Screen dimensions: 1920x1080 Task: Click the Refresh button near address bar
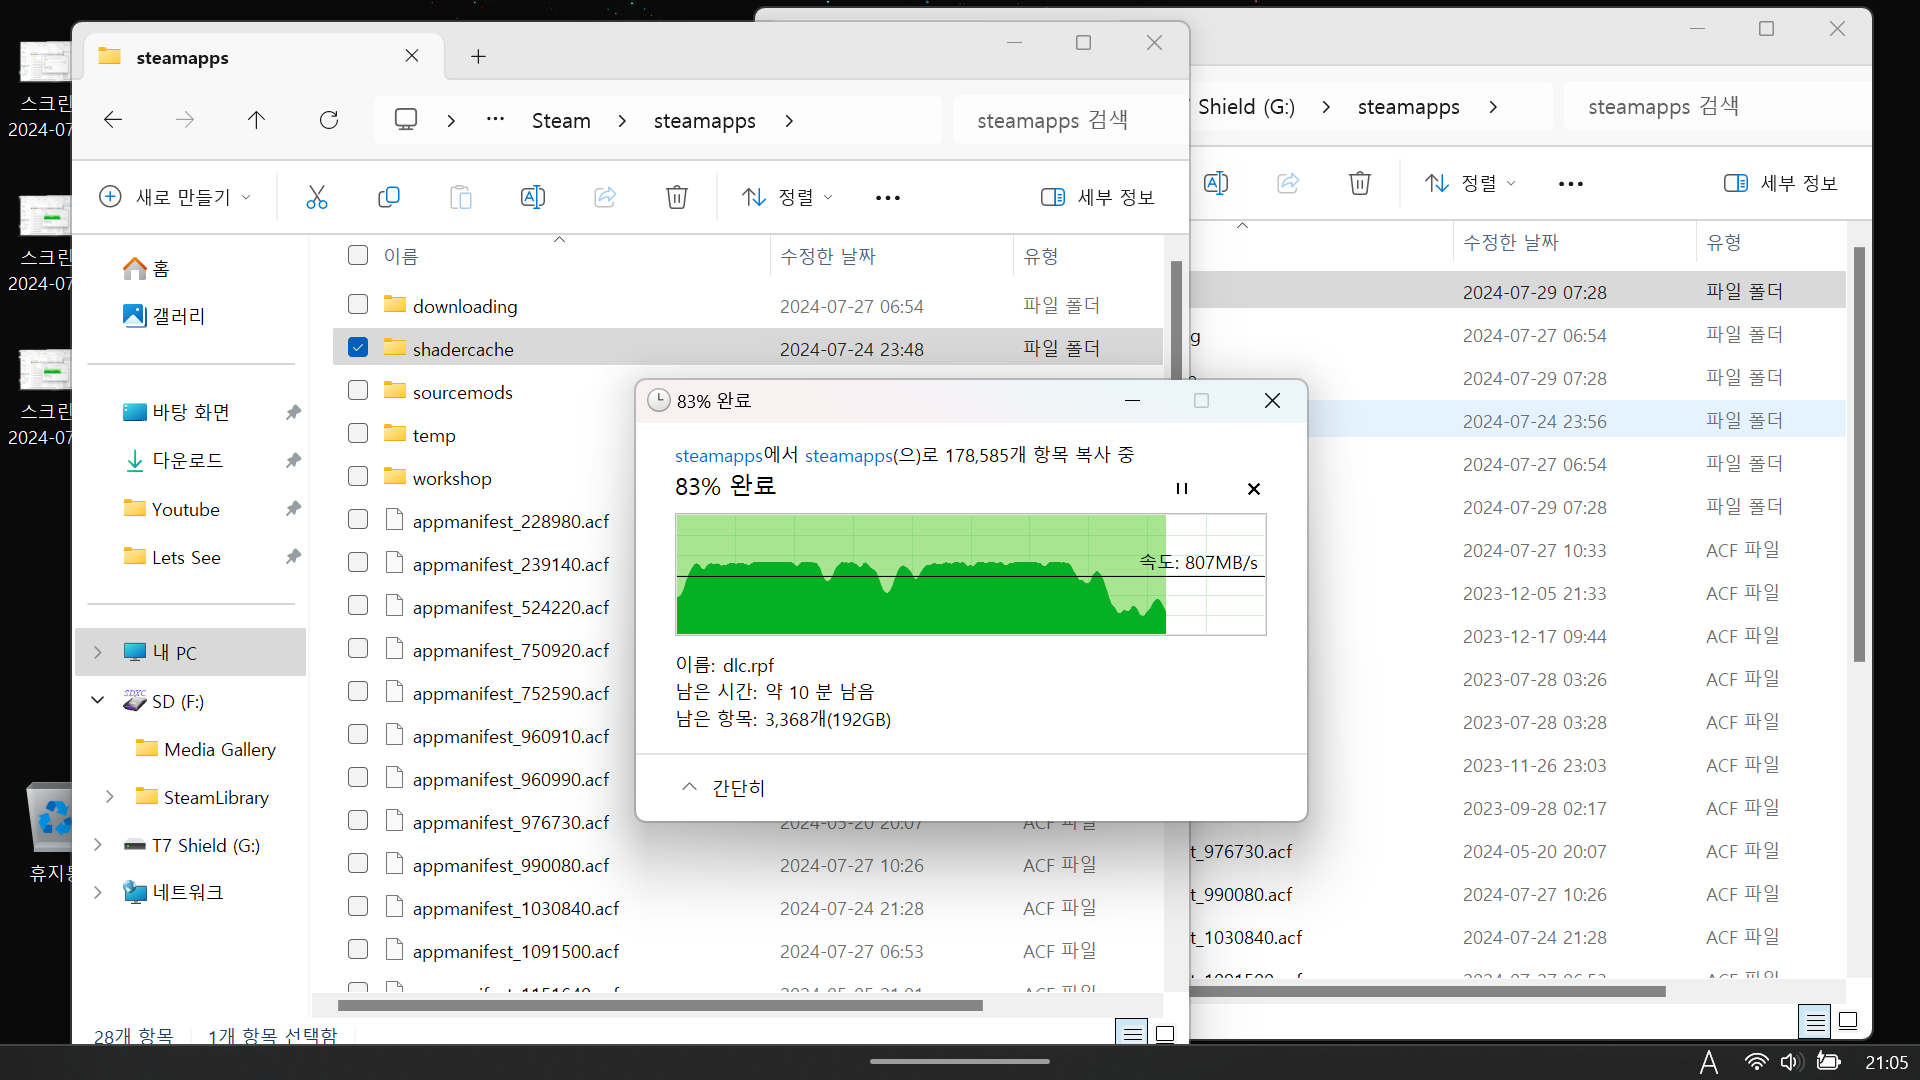click(x=328, y=120)
